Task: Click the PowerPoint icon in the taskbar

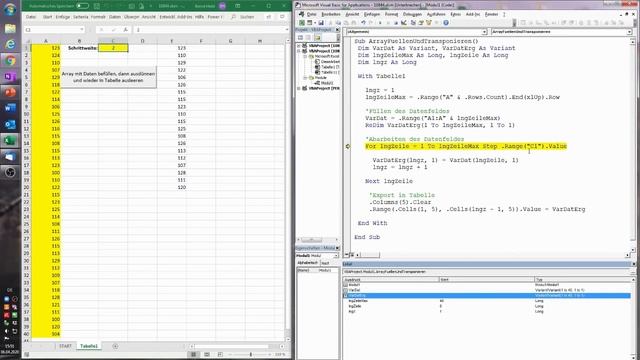Action: coord(10,92)
